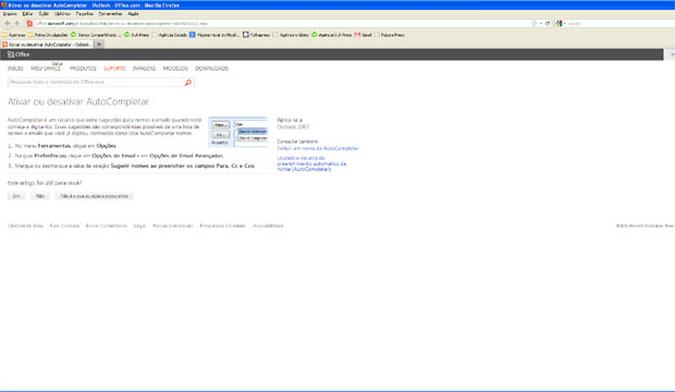Open the Exibir menu
The width and height of the screenshot is (675, 392).
tap(43, 14)
